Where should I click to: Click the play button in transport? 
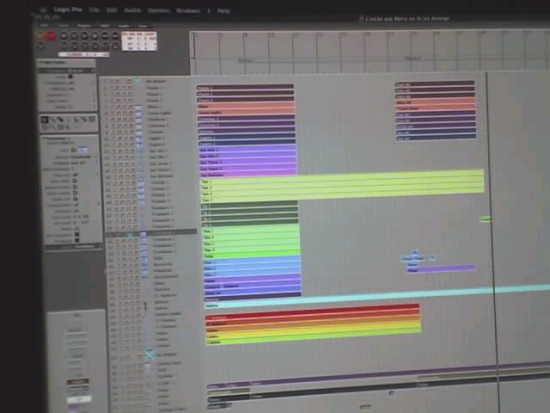coord(85,36)
